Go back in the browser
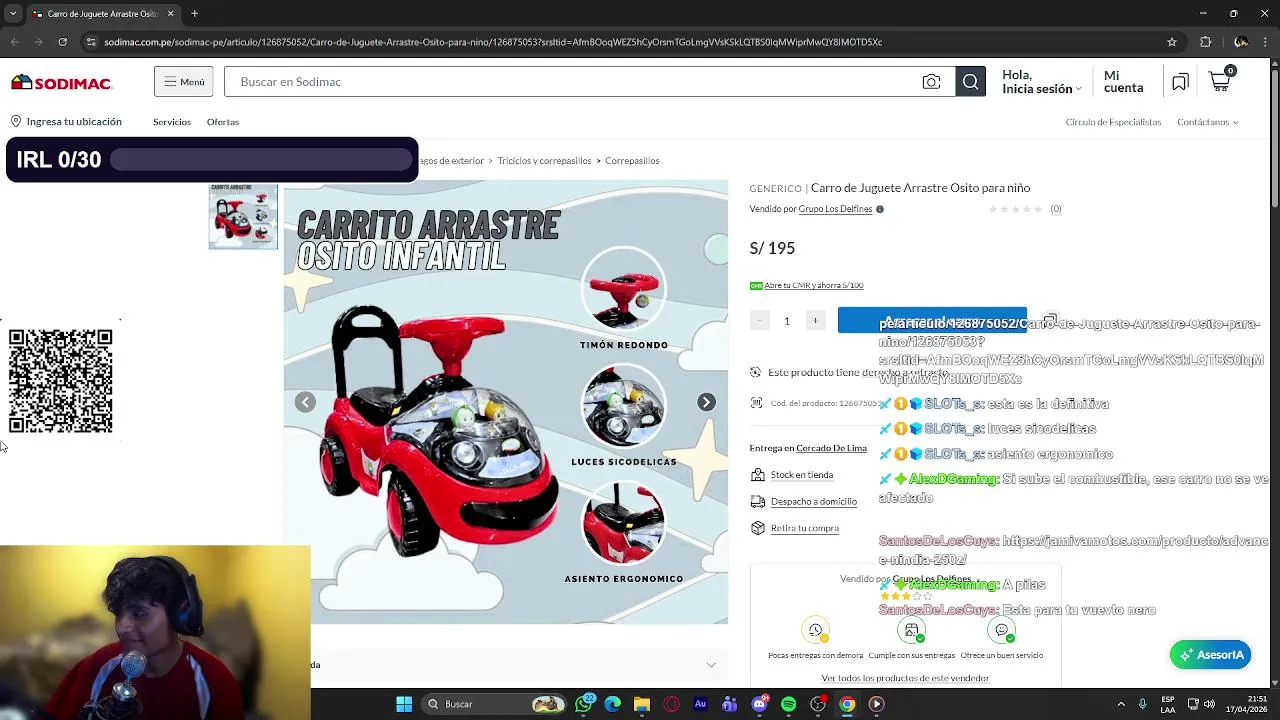The width and height of the screenshot is (1280, 720). (15, 42)
